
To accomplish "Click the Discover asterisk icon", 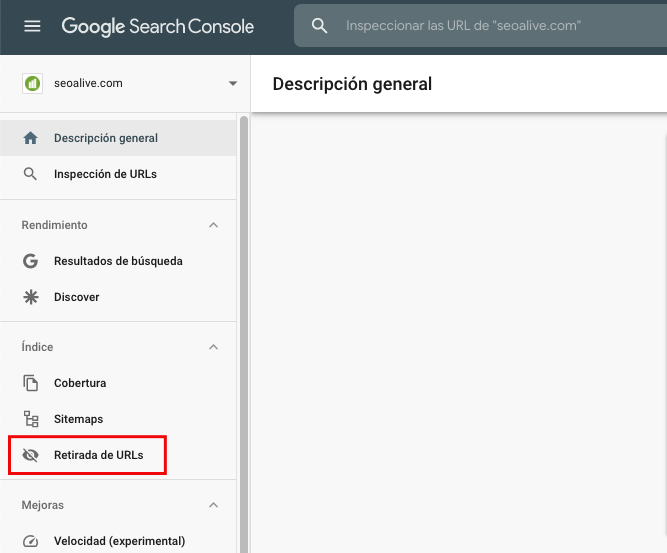I will 30,297.
